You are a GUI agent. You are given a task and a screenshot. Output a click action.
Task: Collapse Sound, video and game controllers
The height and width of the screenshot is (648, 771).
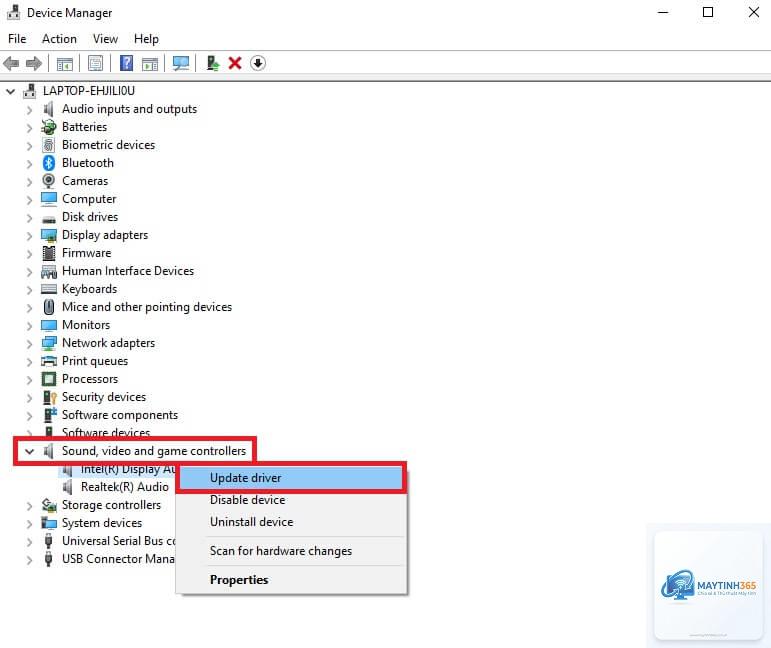[x=30, y=451]
